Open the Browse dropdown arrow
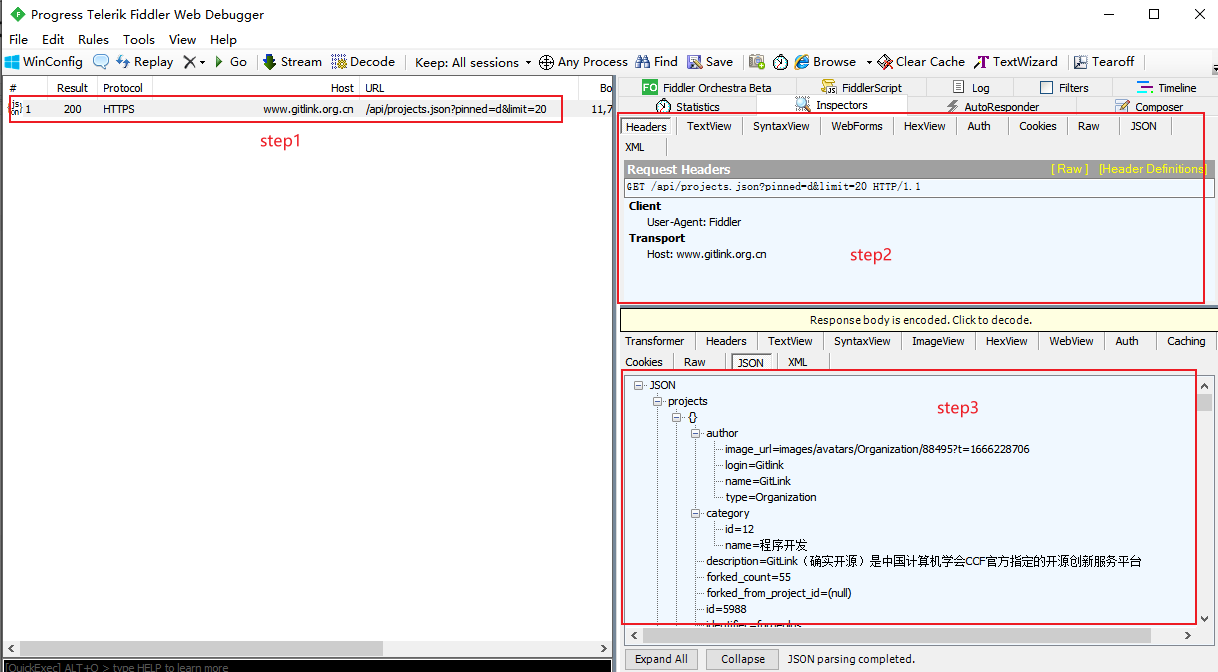The width and height of the screenshot is (1218, 672). (x=869, y=62)
